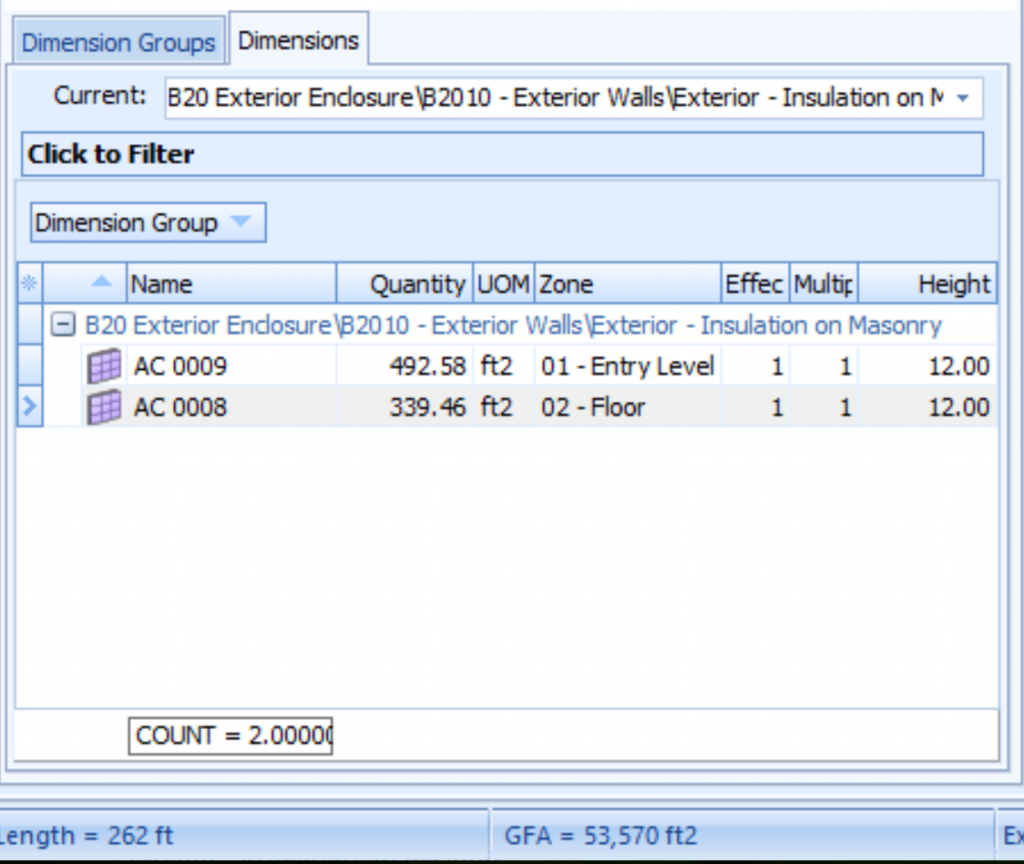
Task: Click the area icon for AC 0009
Action: click(x=104, y=366)
